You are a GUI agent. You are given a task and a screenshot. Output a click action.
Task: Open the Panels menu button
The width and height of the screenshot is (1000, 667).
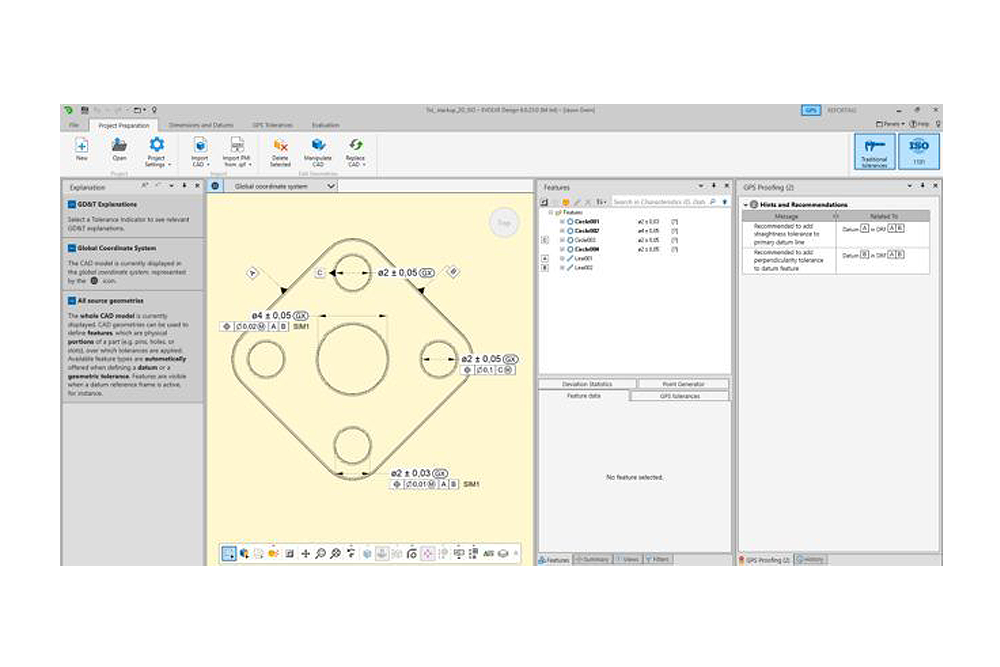889,124
